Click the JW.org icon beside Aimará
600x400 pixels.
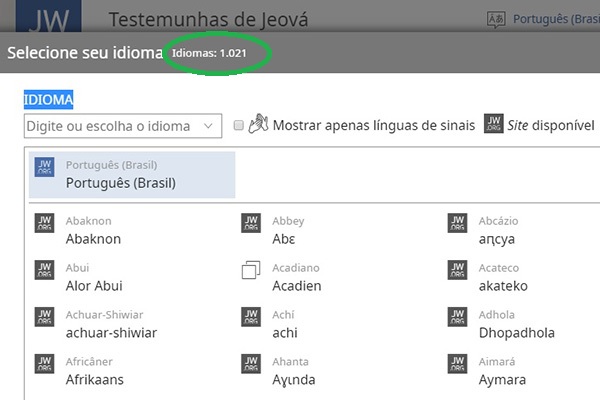[x=457, y=364]
